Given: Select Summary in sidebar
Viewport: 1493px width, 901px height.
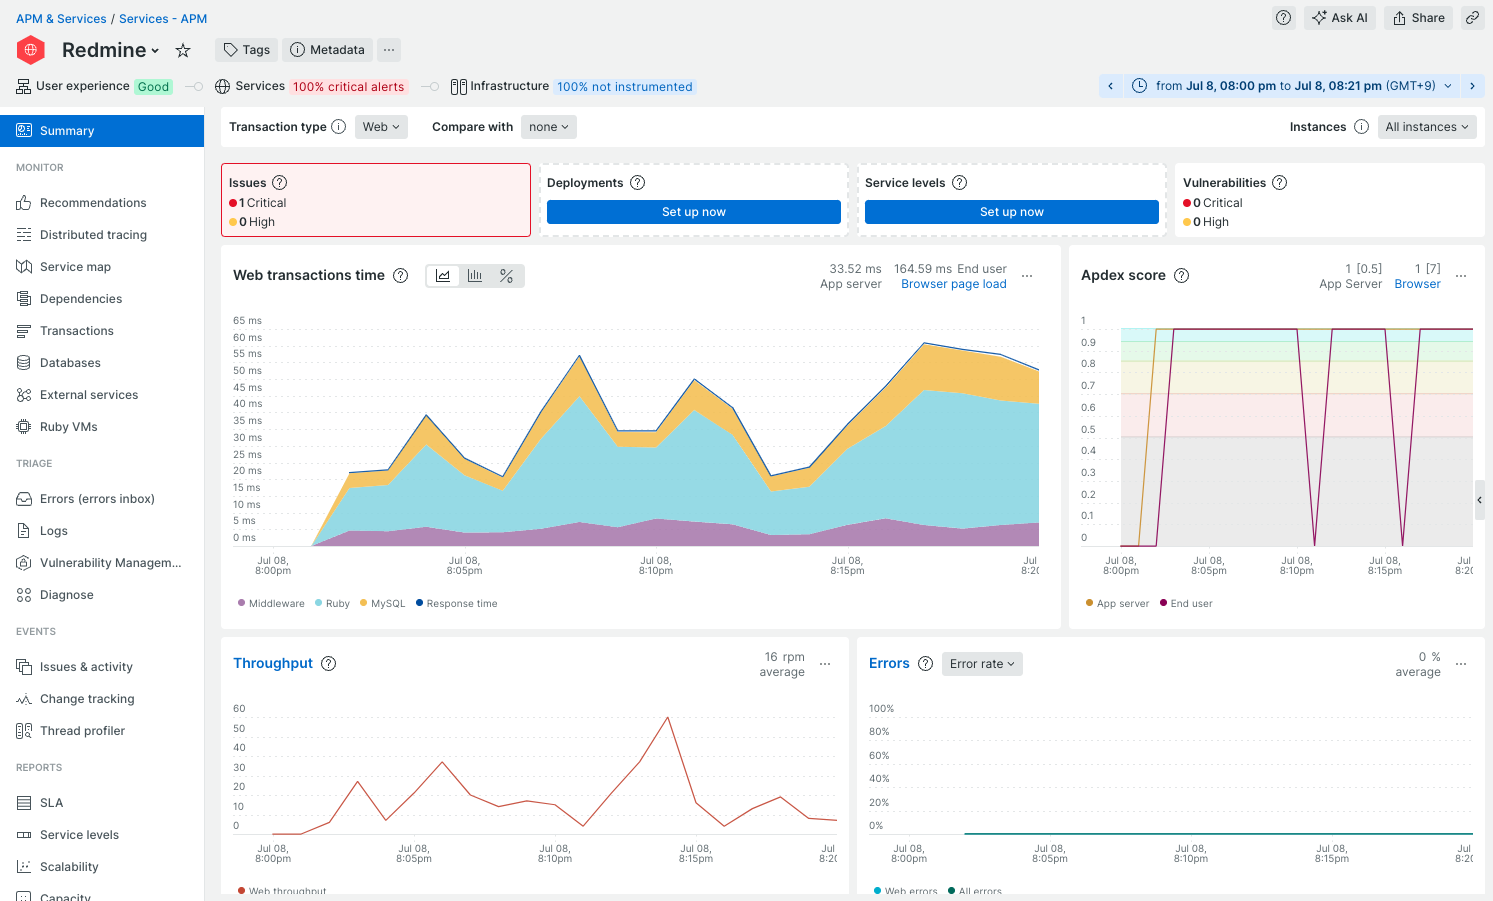Looking at the screenshot, I should 102,131.
